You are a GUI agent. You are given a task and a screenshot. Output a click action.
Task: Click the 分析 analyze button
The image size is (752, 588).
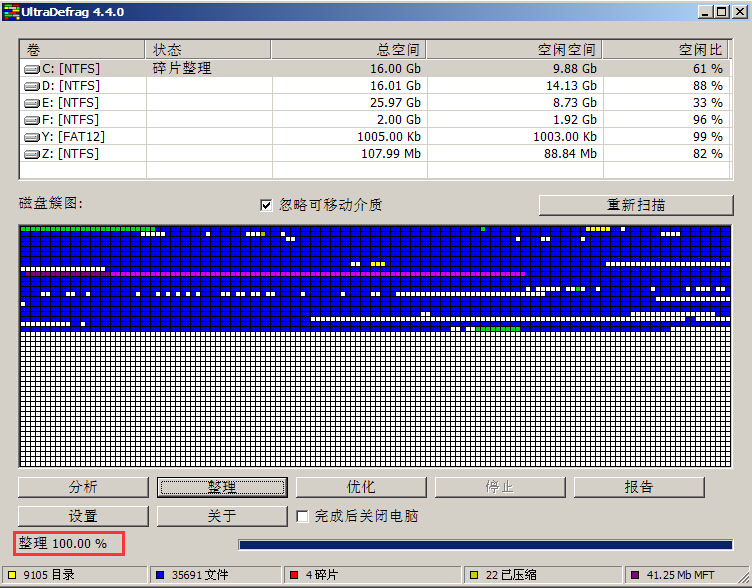point(83,487)
